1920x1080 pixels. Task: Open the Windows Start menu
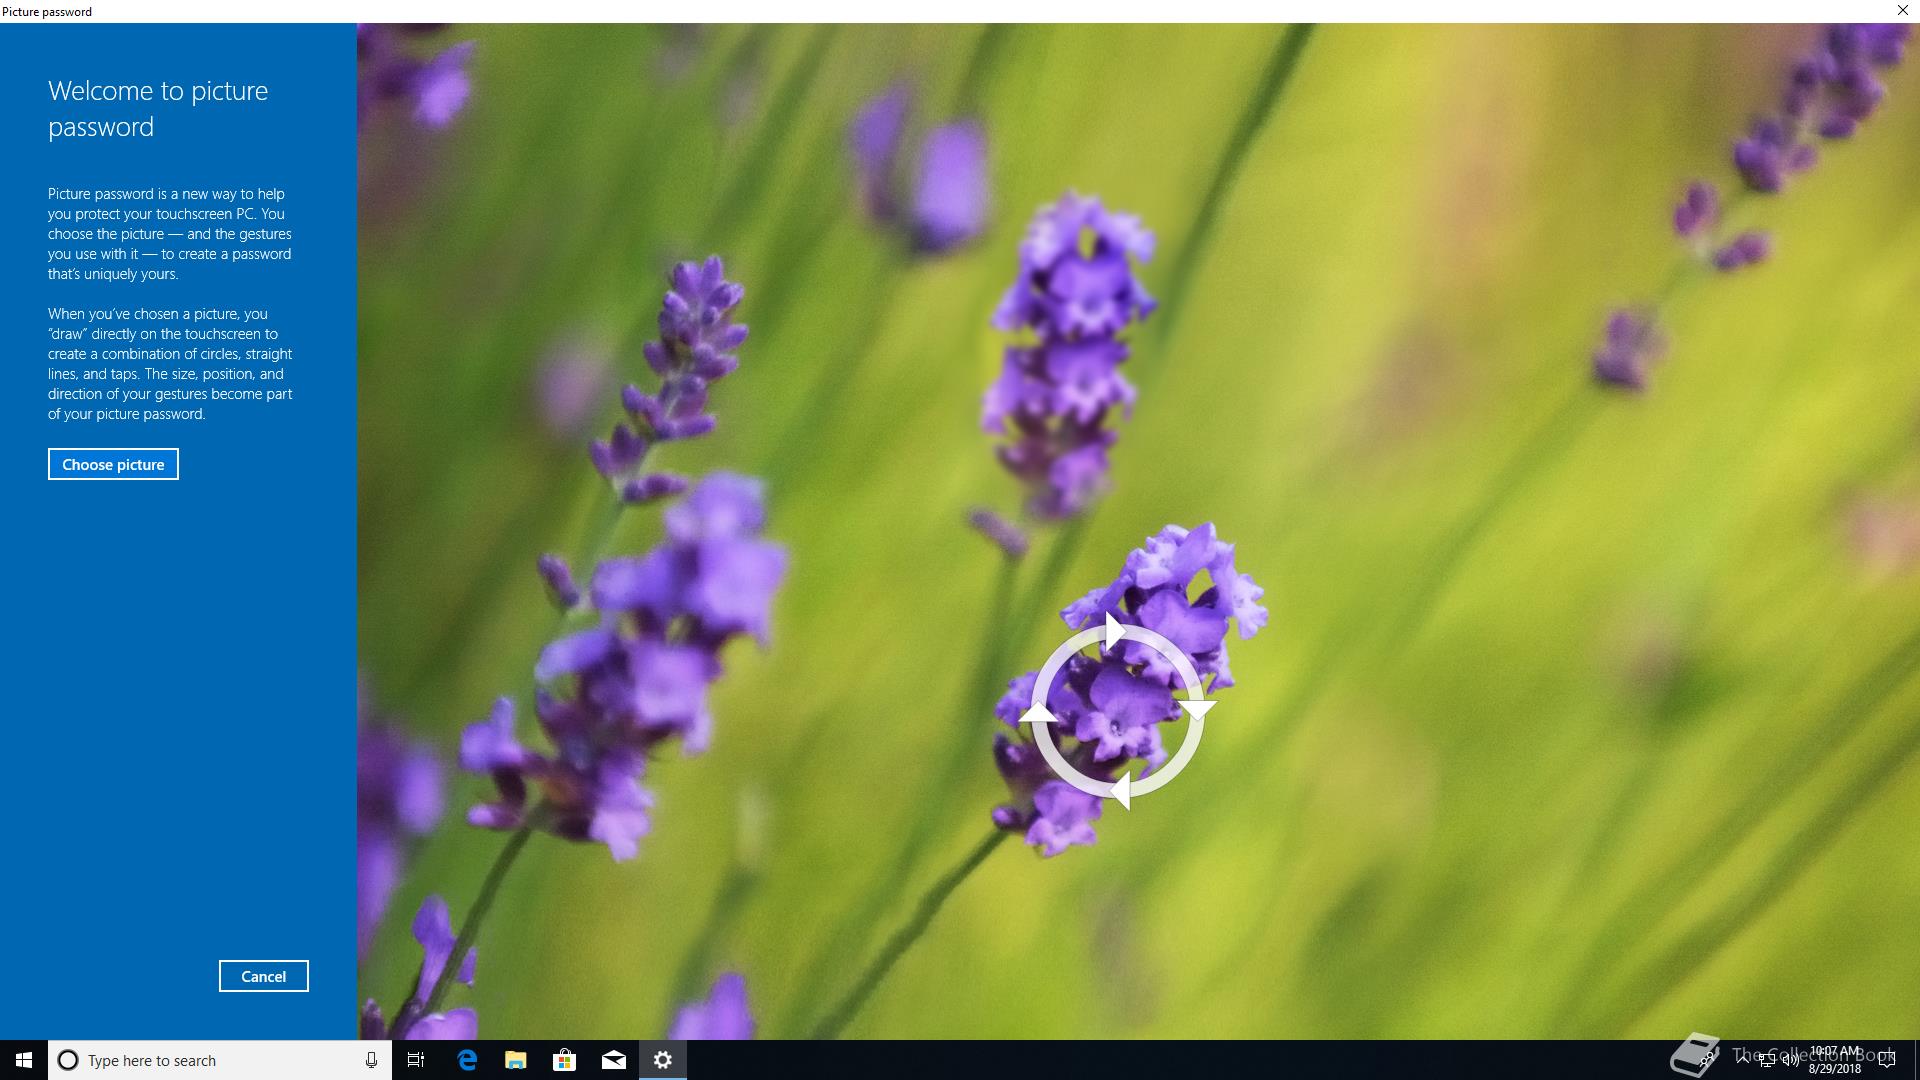[x=24, y=1060]
